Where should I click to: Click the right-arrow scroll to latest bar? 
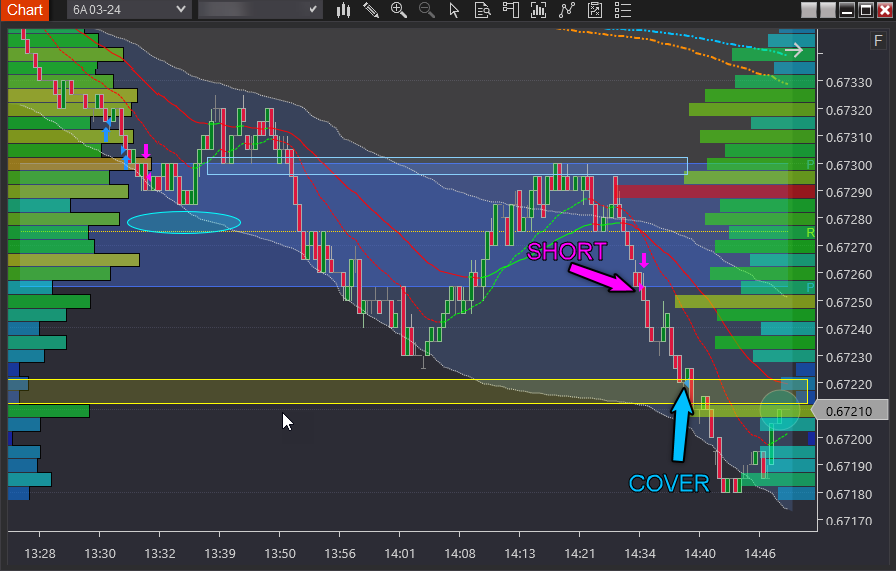pos(794,49)
